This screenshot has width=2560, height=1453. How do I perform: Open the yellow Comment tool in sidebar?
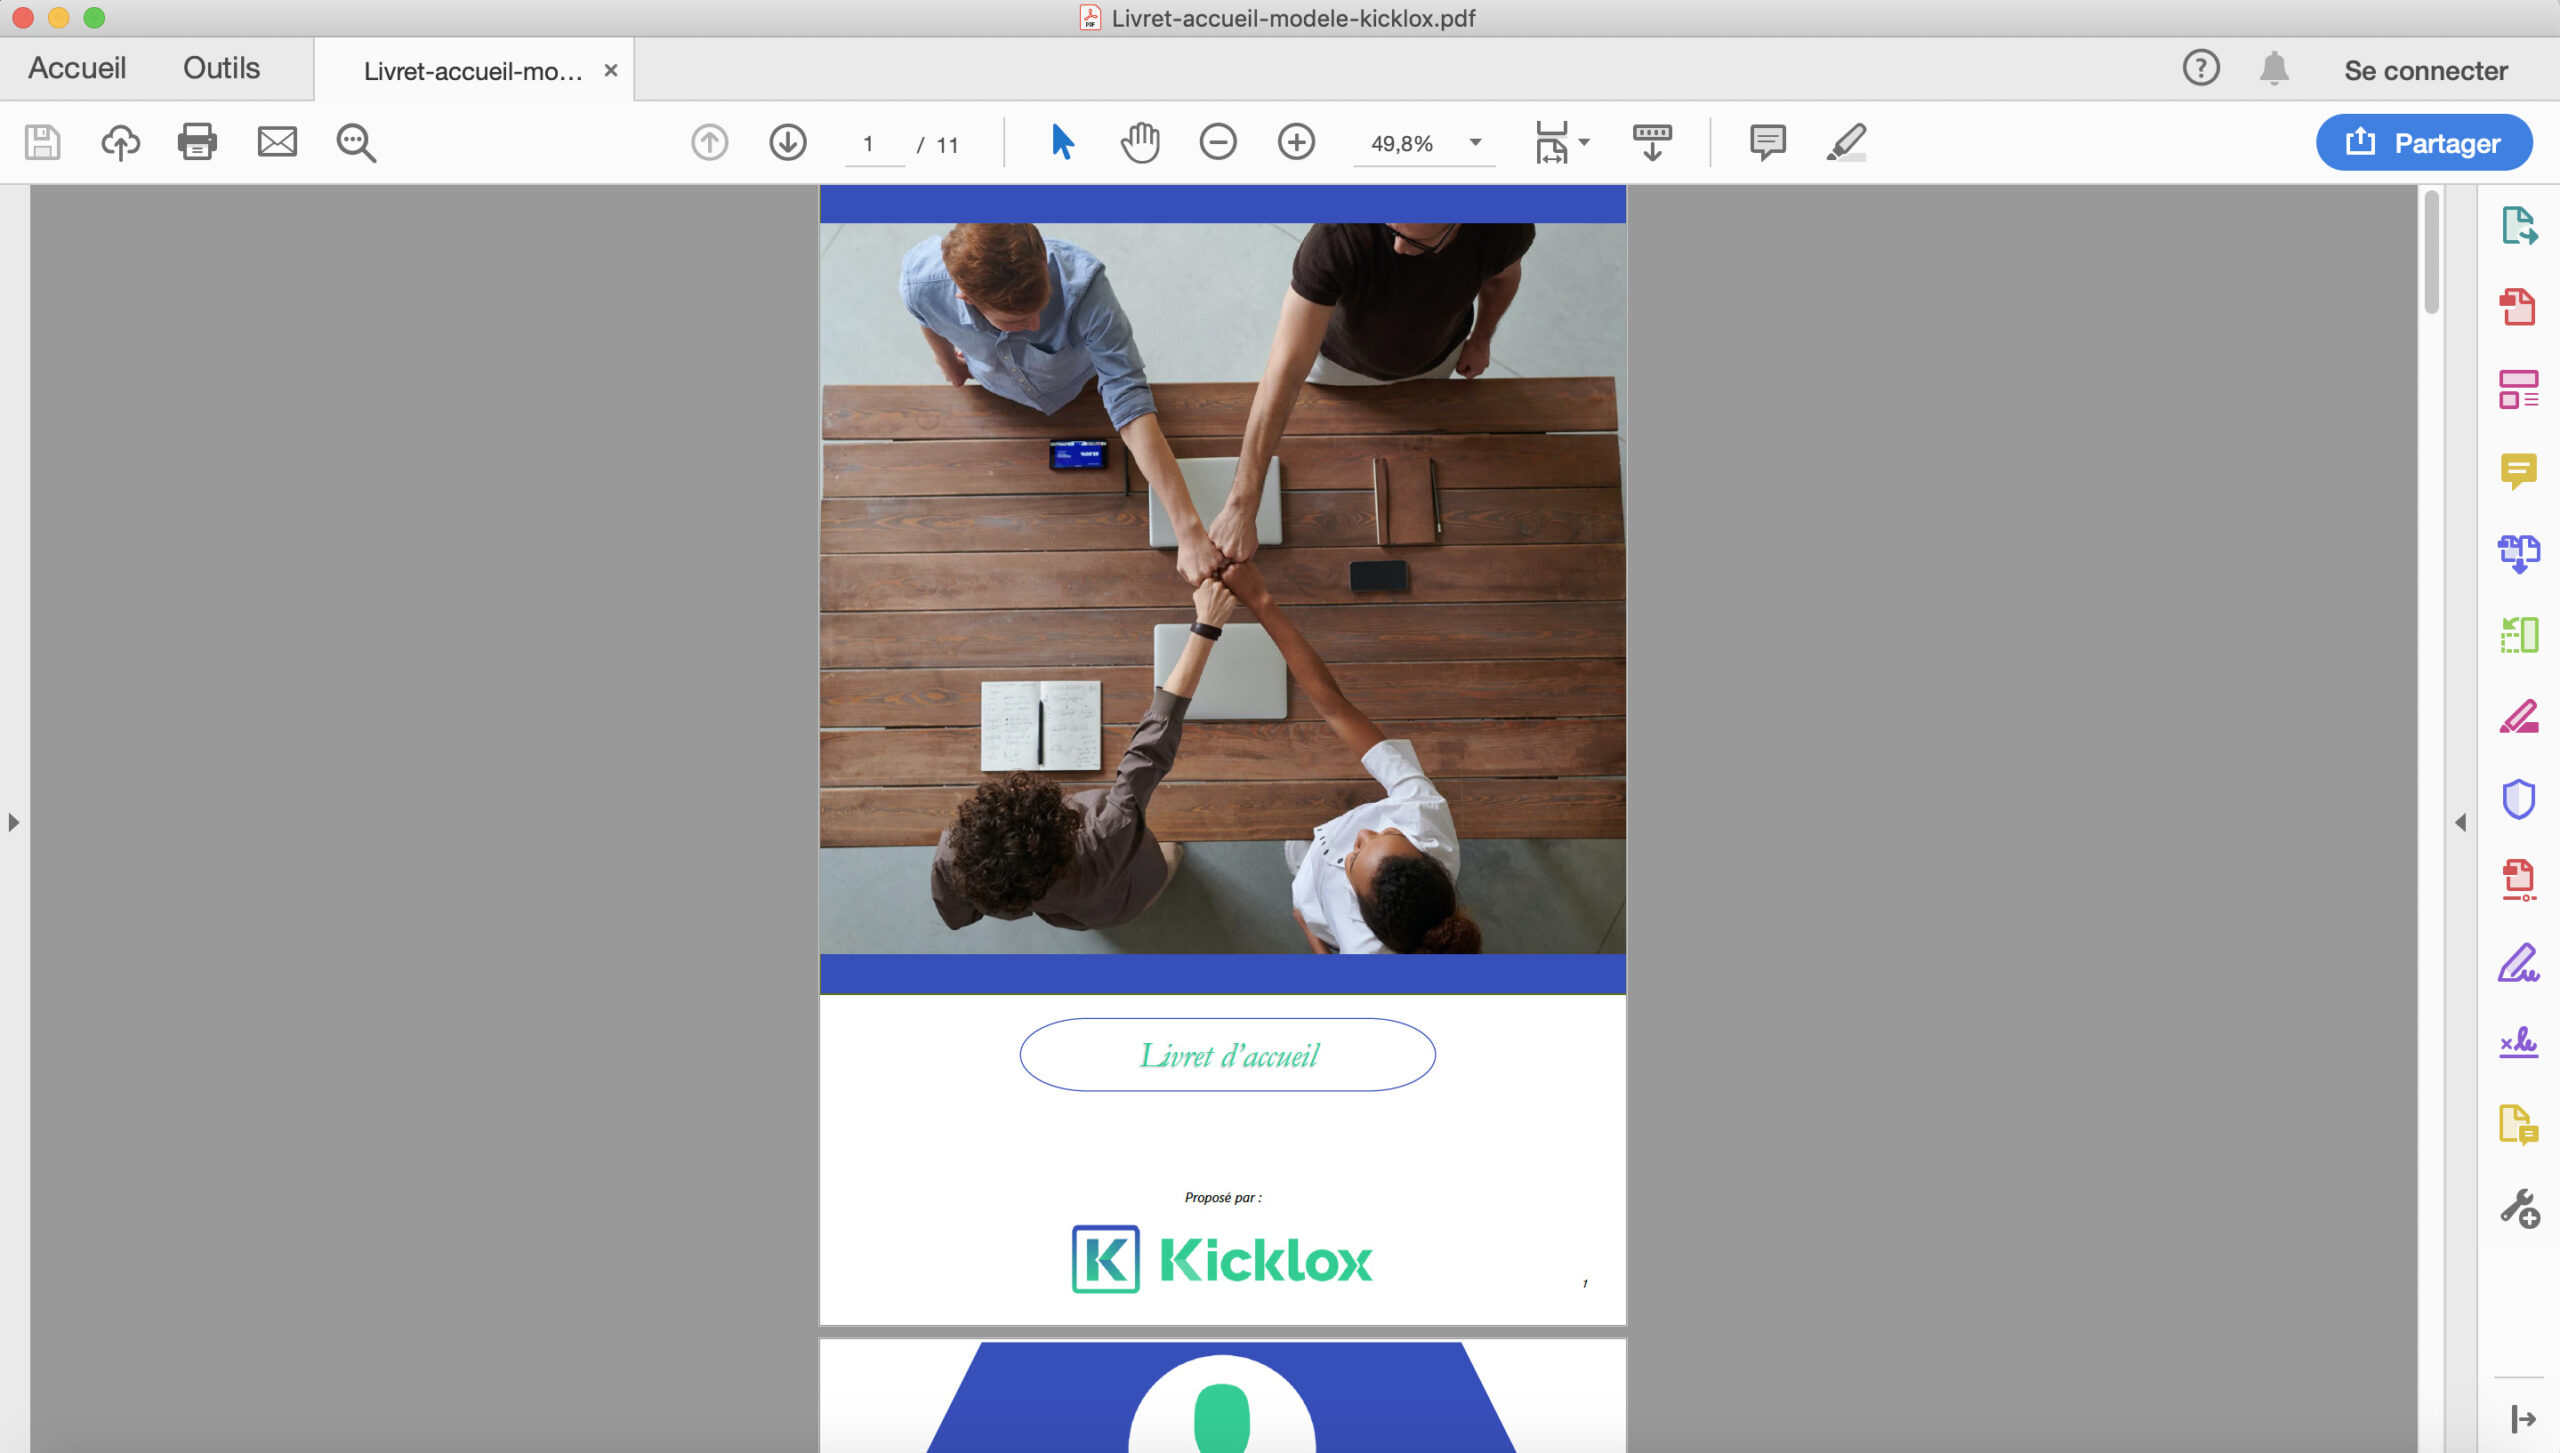pyautogui.click(x=2519, y=471)
